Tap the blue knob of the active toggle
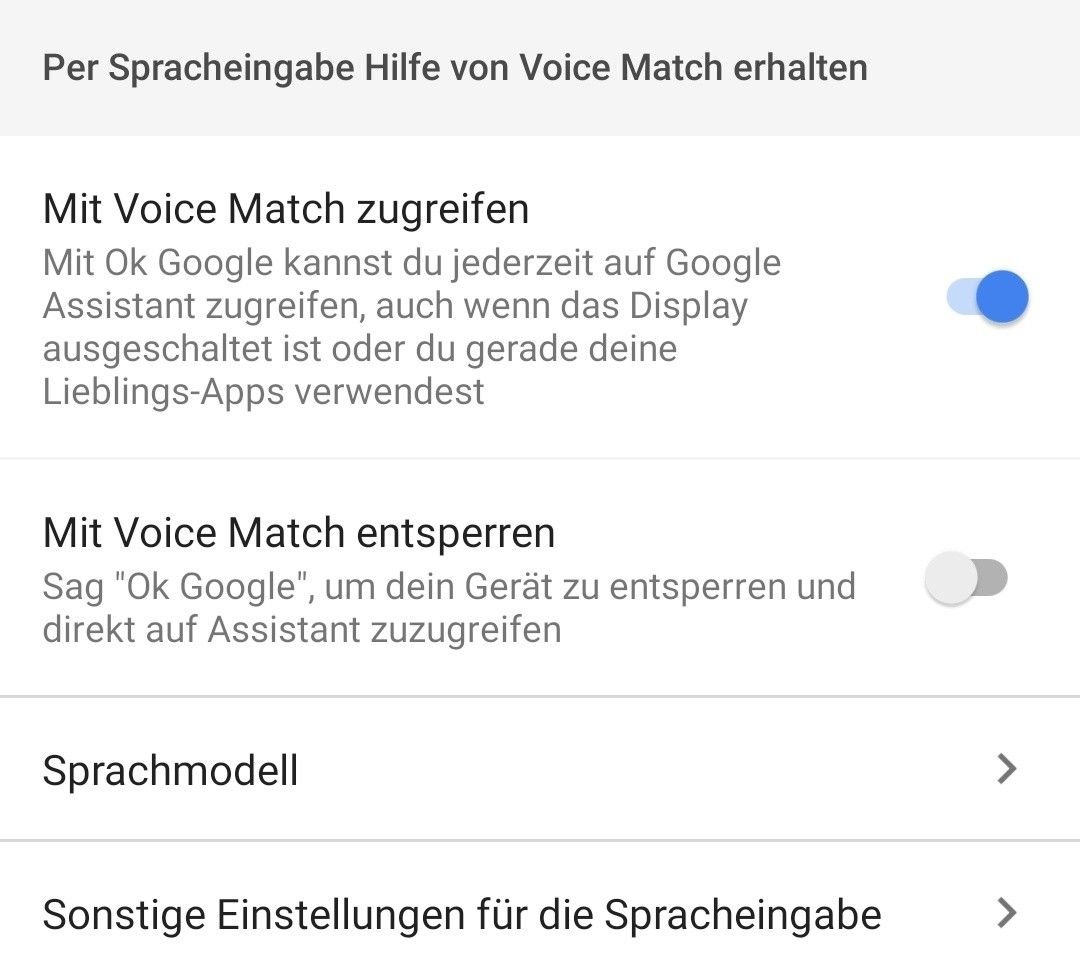 tap(1002, 297)
